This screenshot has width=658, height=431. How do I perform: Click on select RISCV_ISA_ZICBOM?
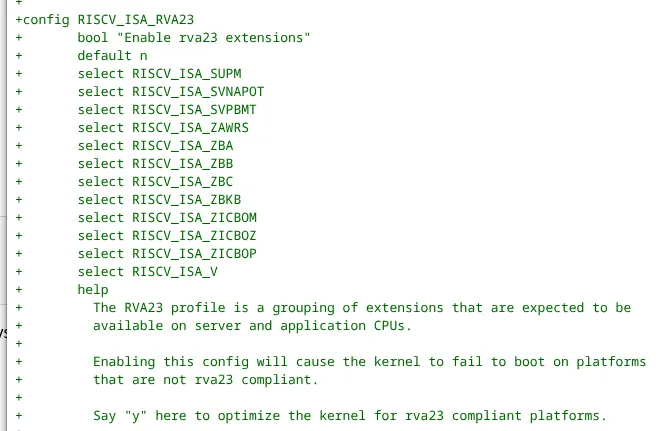(x=167, y=217)
